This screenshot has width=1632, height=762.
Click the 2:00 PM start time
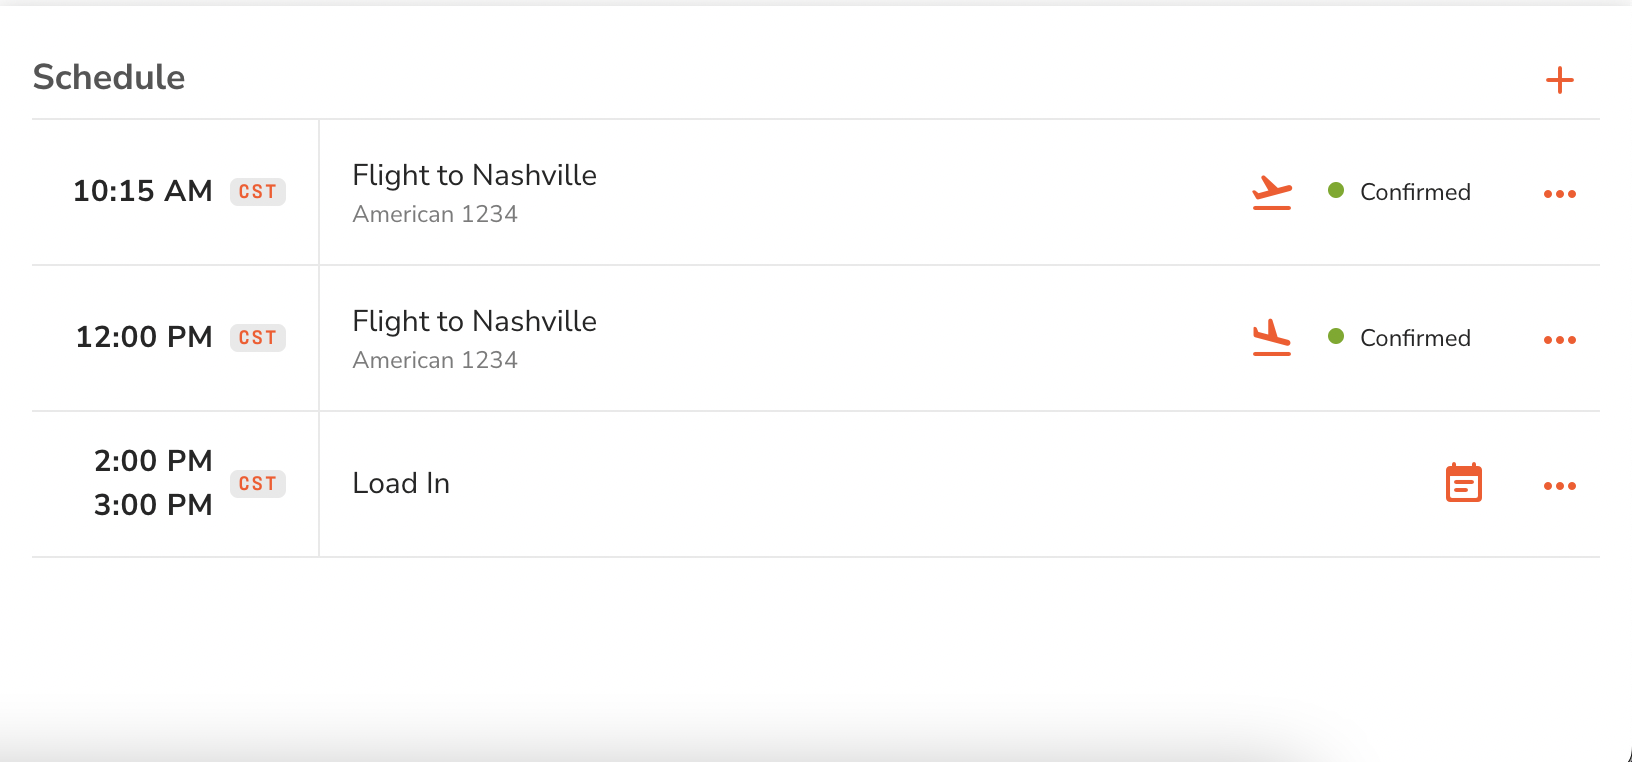click(153, 461)
